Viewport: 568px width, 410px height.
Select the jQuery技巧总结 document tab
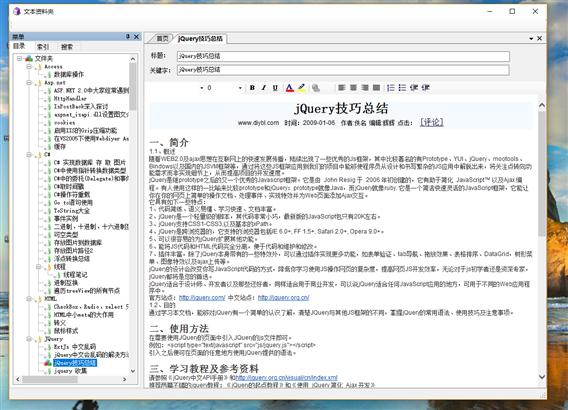(200, 38)
